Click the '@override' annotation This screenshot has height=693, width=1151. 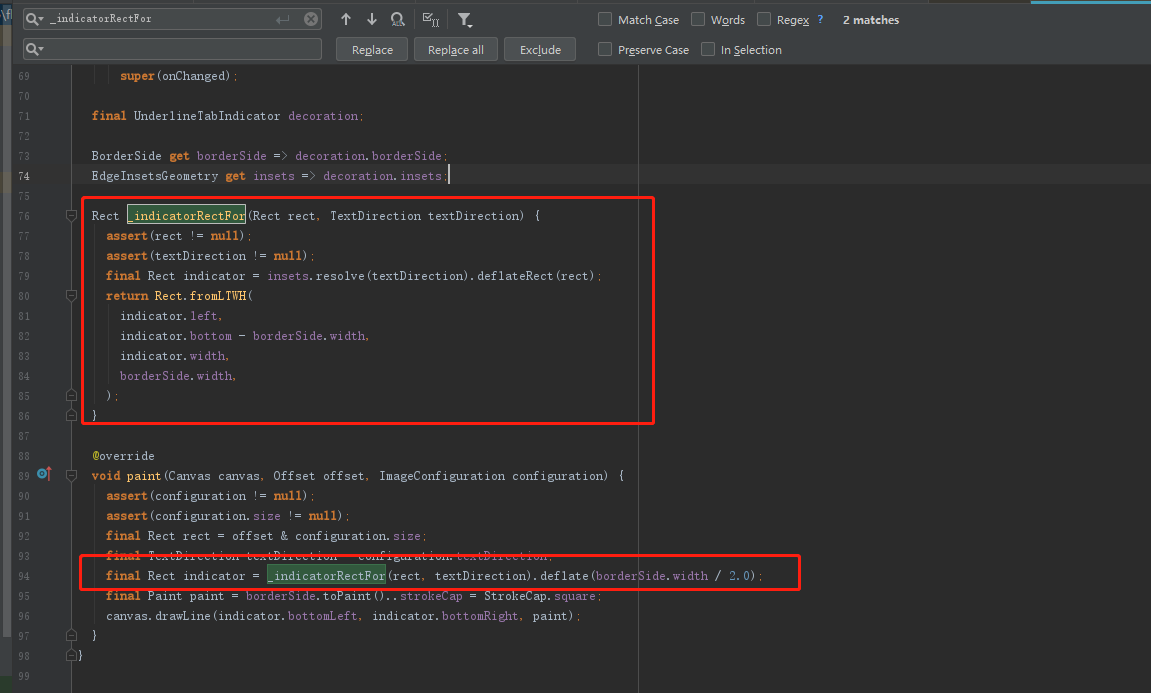123,456
